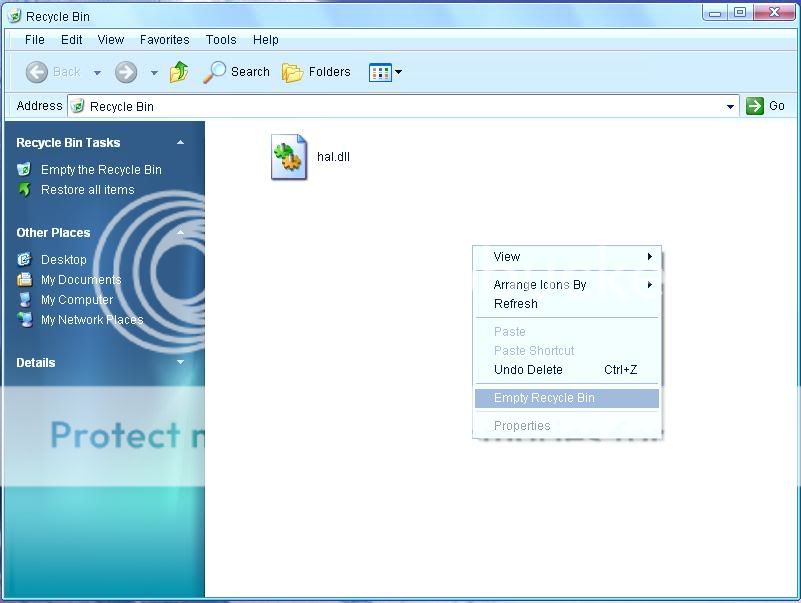Click Restore all items link
Image resolution: width=801 pixels, height=603 pixels.
click(87, 190)
